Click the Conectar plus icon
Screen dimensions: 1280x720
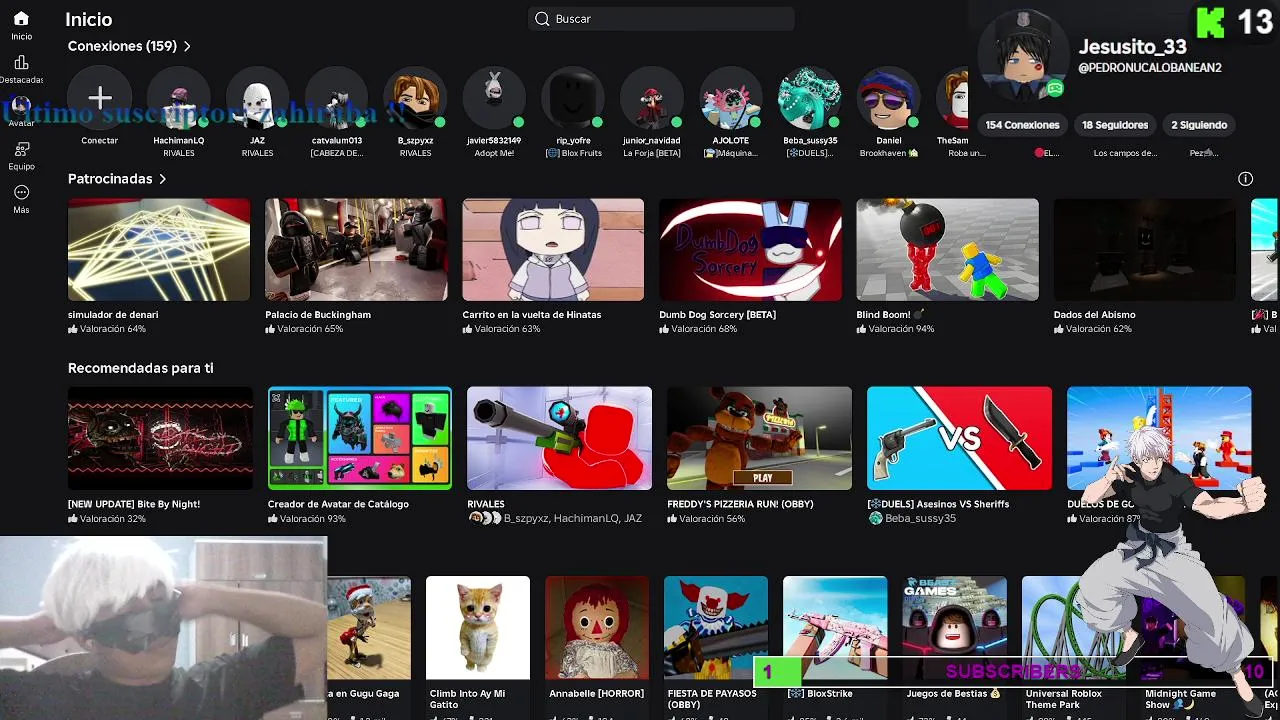click(100, 97)
